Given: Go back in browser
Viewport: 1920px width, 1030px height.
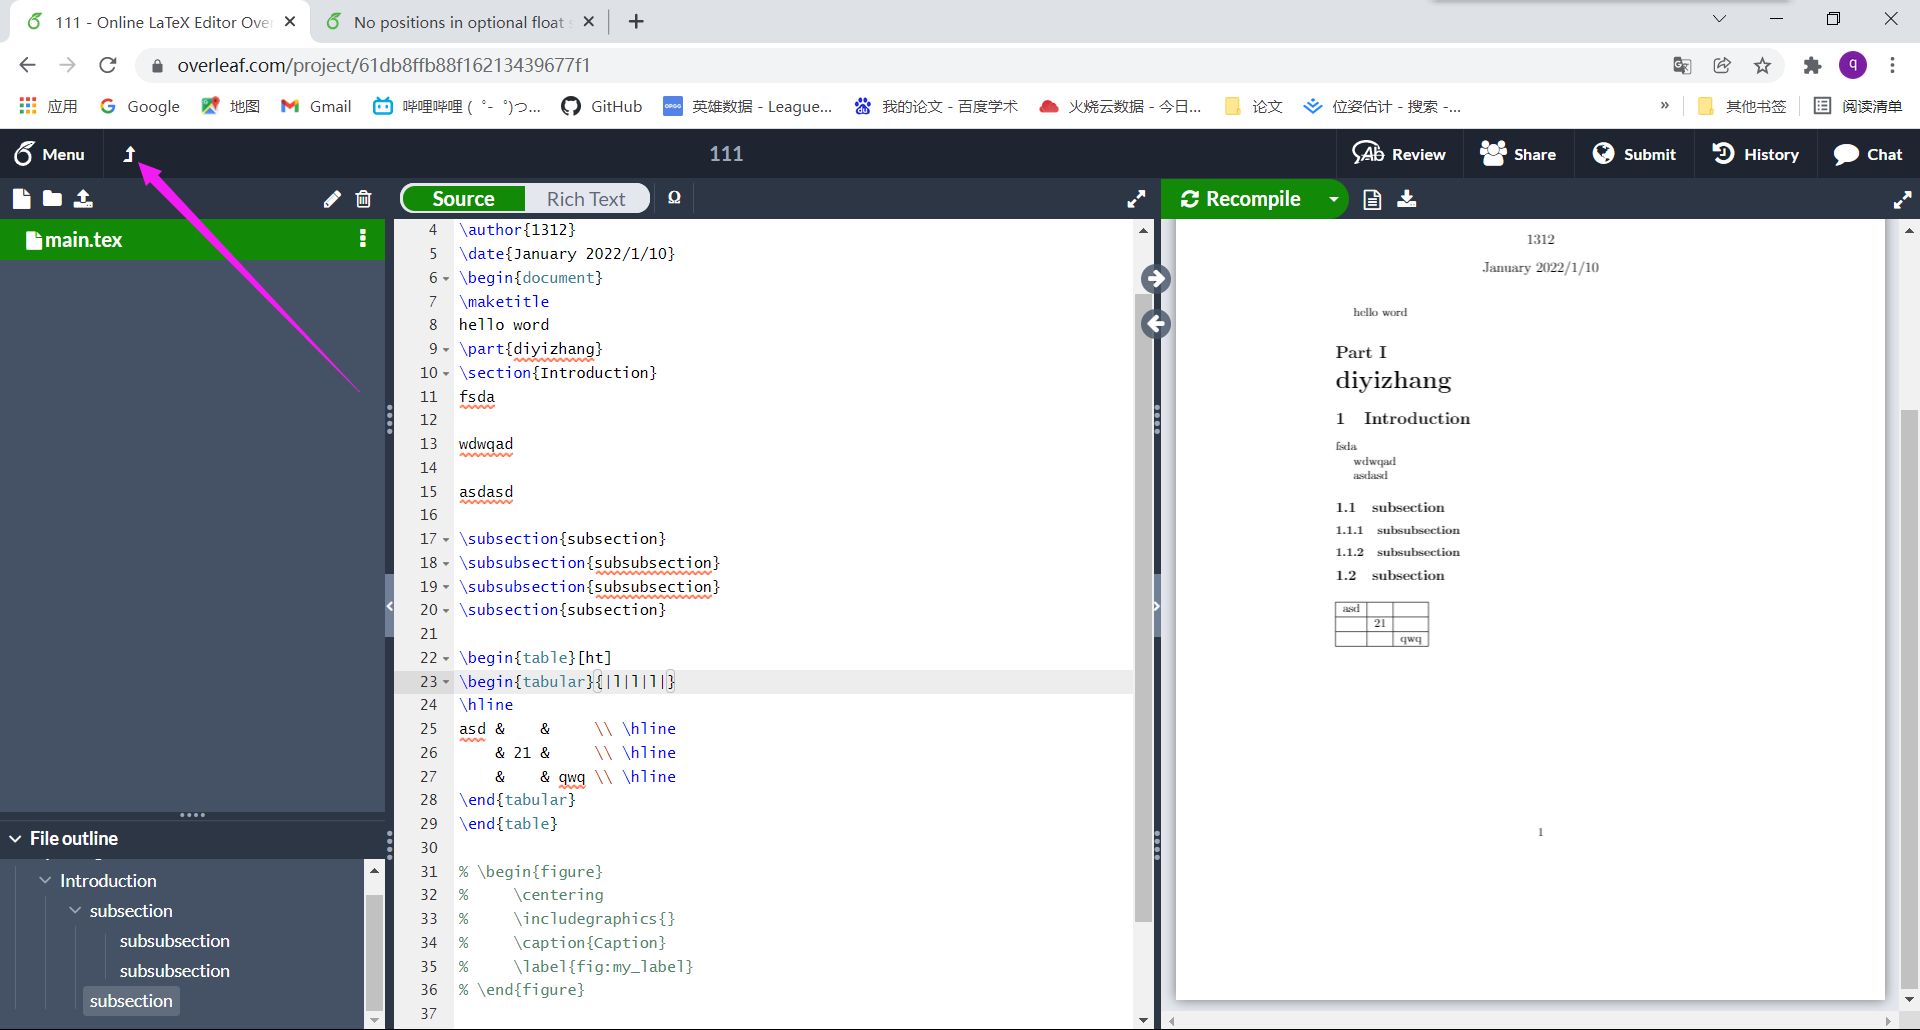Looking at the screenshot, I should (x=27, y=65).
